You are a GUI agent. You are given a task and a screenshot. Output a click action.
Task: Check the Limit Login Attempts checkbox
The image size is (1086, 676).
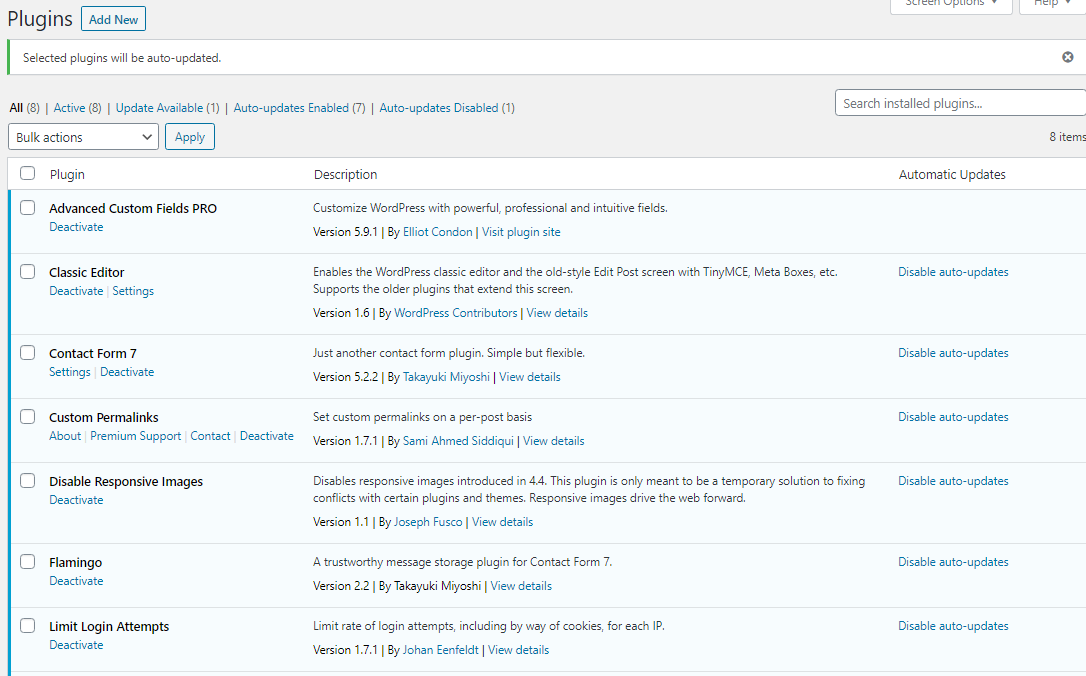click(28, 625)
